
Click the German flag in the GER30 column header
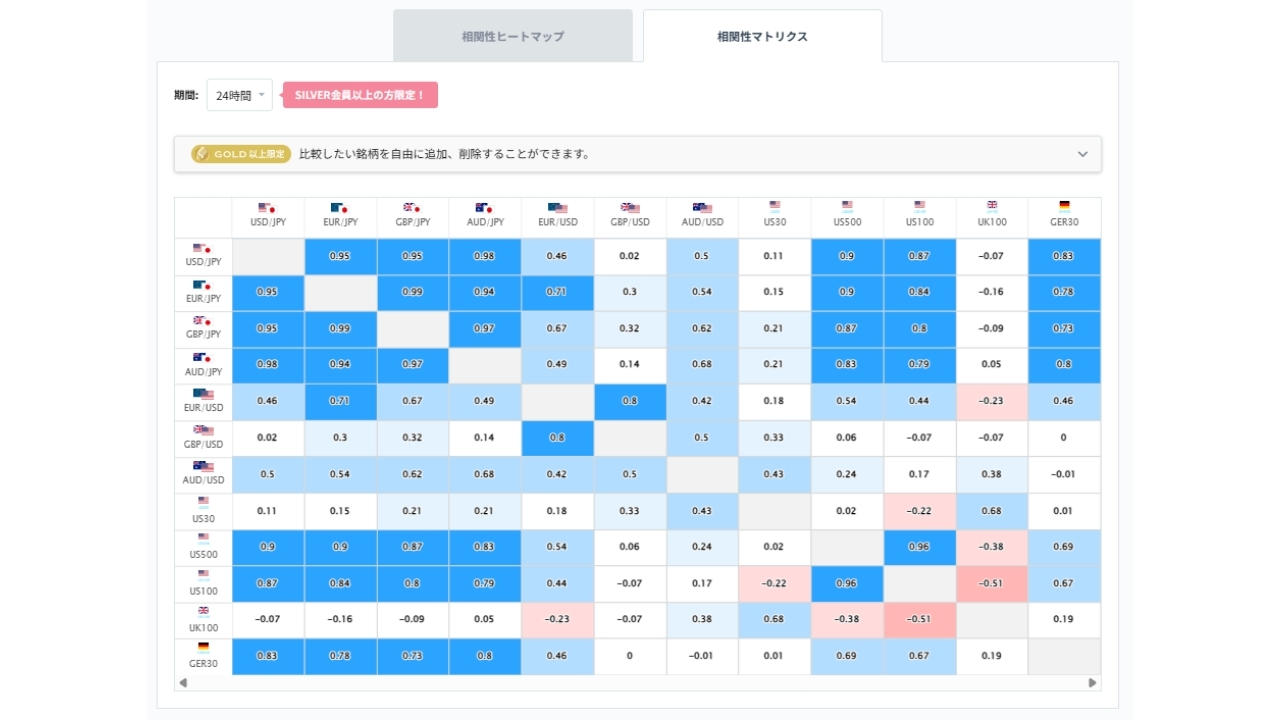[1064, 206]
